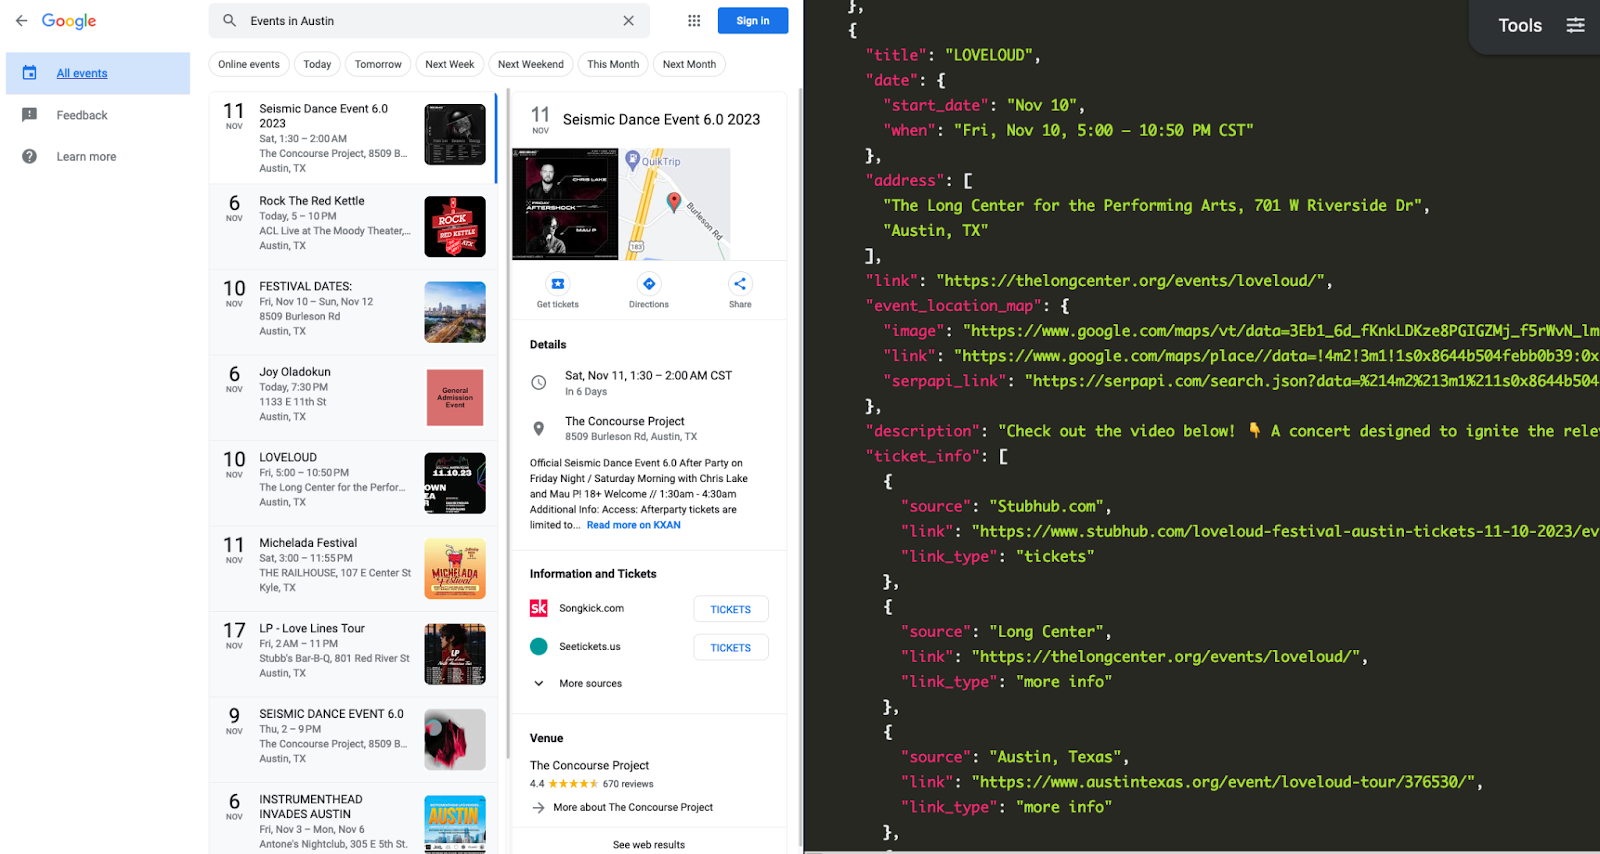
Task: Click the Songkick logo icon
Action: click(539, 608)
